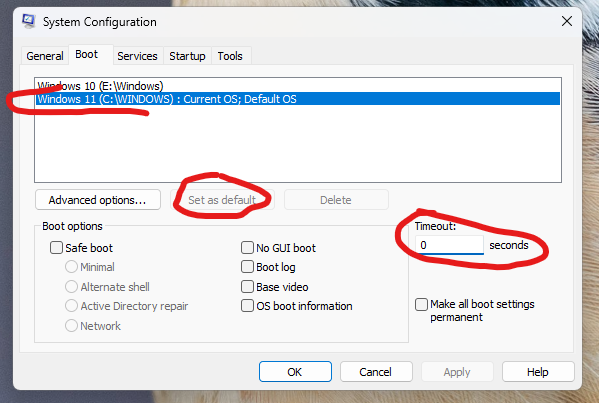Open Advanced options for boot
Viewport: 599px width, 403px height.
click(98, 200)
